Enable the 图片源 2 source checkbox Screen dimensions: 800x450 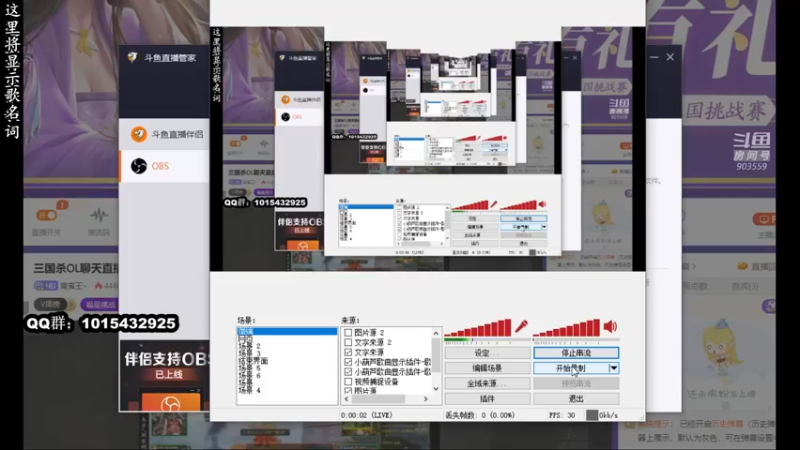click(x=348, y=333)
